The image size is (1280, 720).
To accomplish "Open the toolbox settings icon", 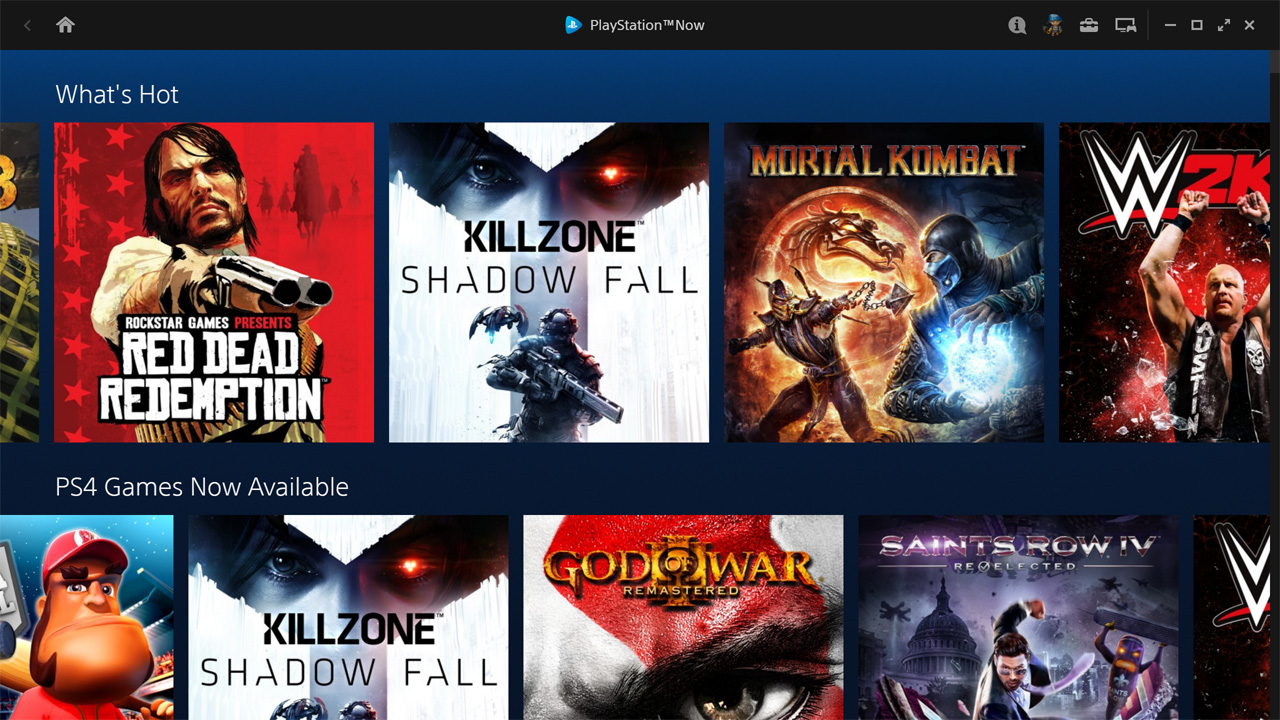I will click(x=1089, y=25).
